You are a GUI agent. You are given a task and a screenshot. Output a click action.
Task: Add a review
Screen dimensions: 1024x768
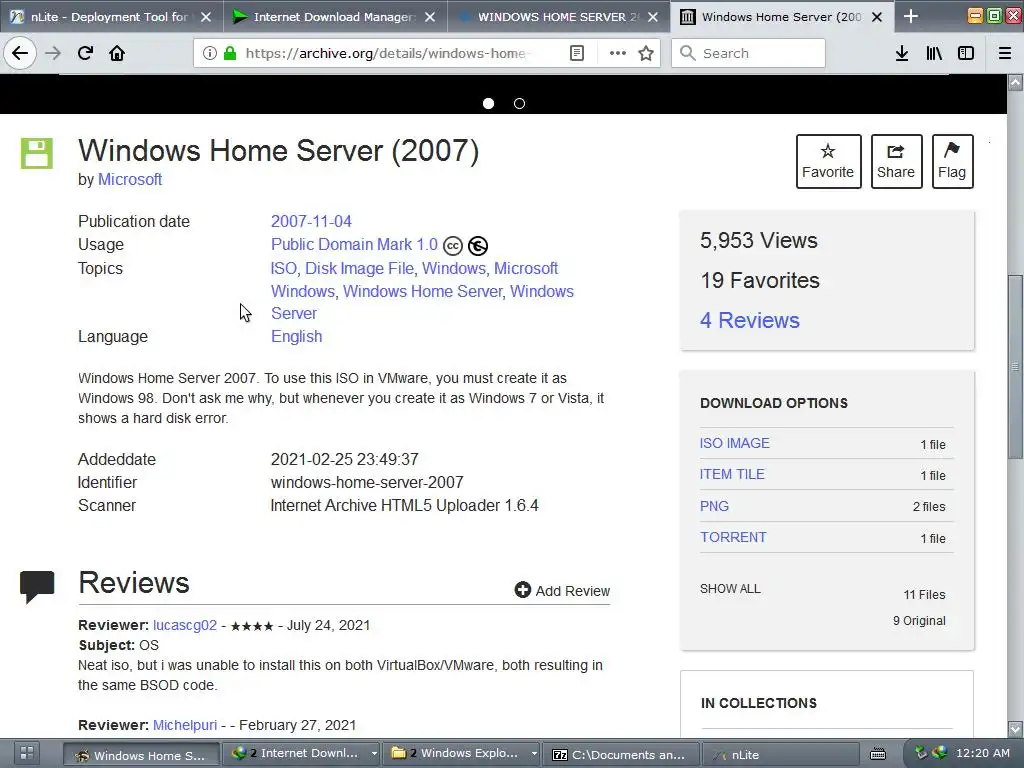(562, 590)
